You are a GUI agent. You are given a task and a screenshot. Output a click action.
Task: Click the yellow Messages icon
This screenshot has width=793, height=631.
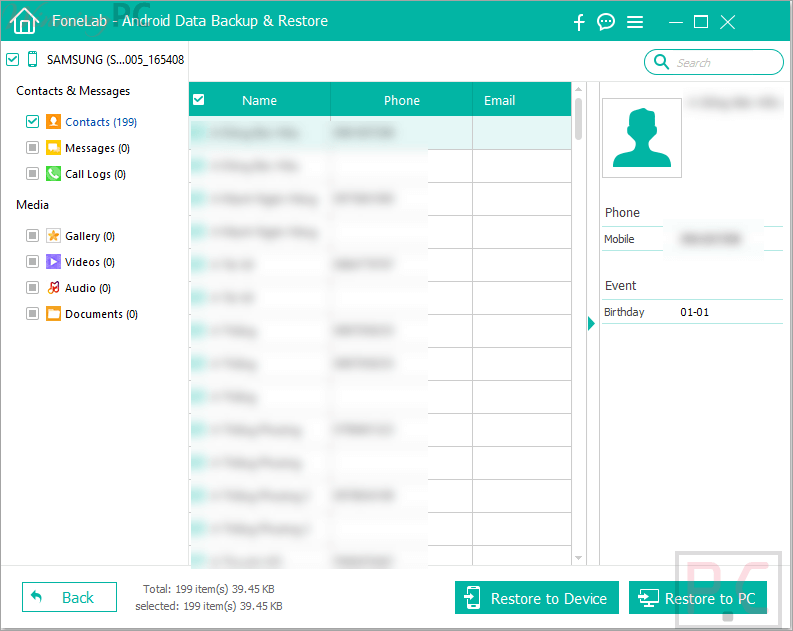tap(53, 148)
